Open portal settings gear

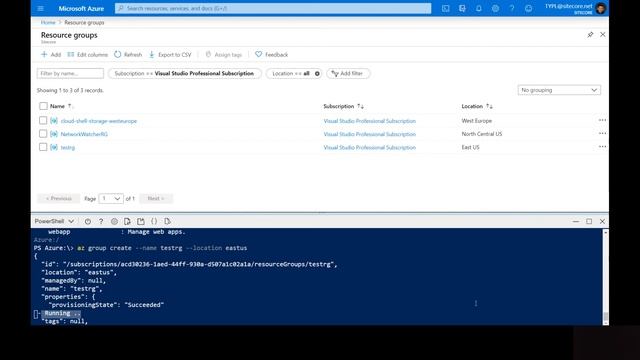(x=495, y=8)
